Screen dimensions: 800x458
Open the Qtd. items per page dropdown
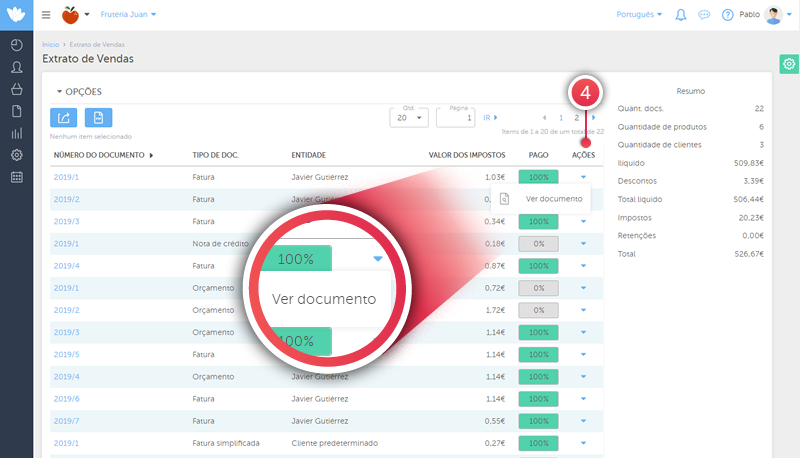click(408, 118)
